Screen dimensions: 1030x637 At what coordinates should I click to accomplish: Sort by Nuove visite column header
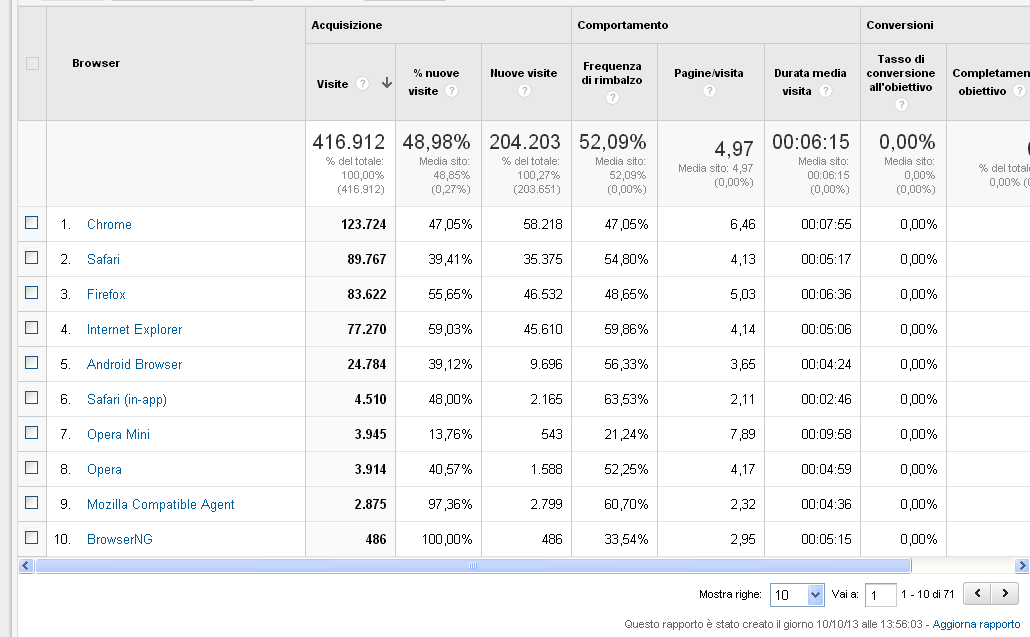click(524, 73)
